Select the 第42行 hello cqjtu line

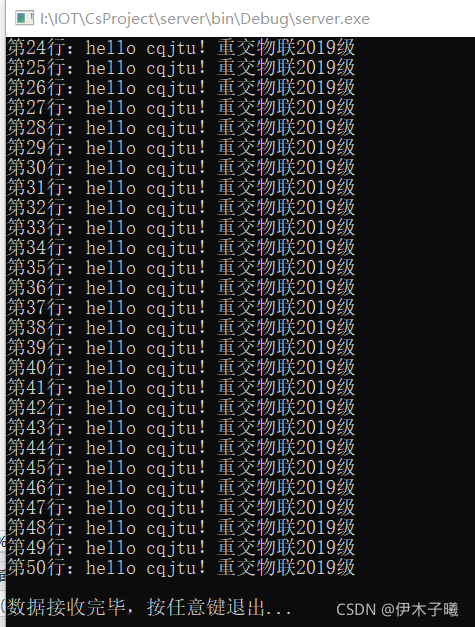181,408
